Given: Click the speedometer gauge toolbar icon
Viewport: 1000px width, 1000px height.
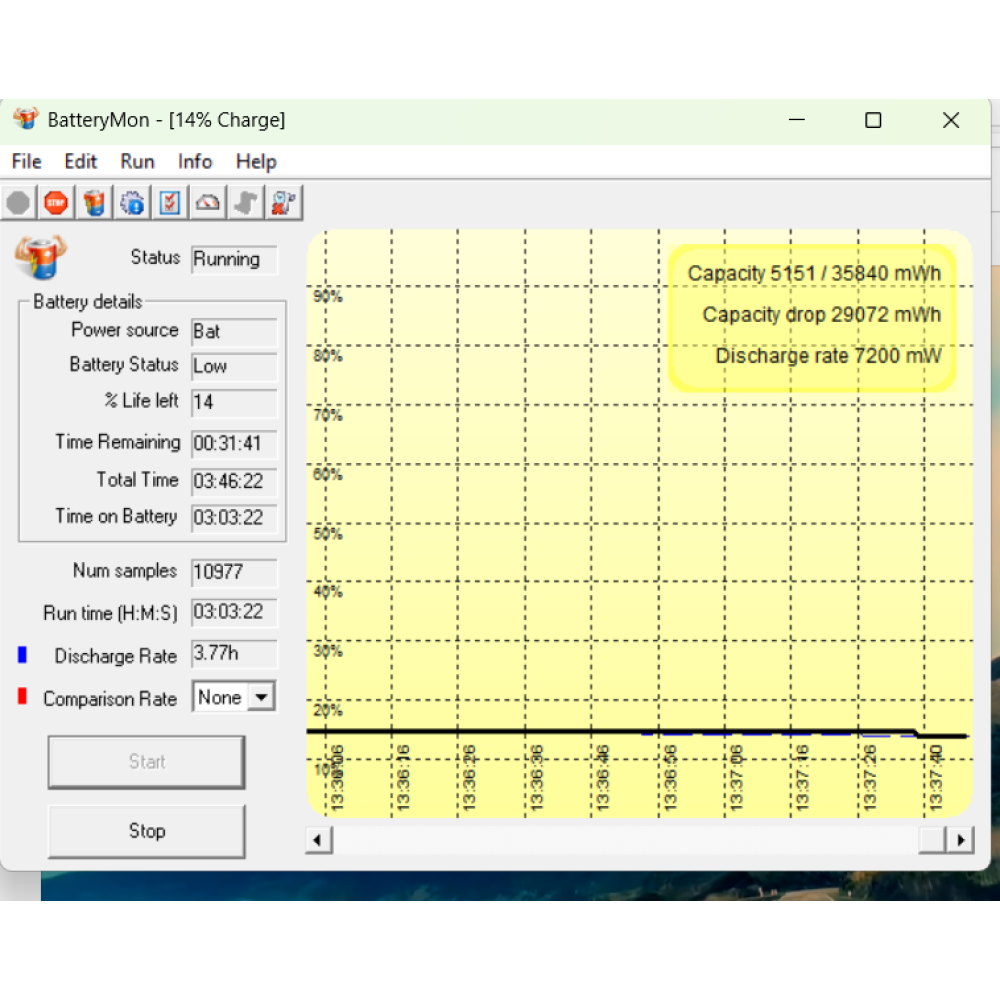Looking at the screenshot, I should 208,203.
